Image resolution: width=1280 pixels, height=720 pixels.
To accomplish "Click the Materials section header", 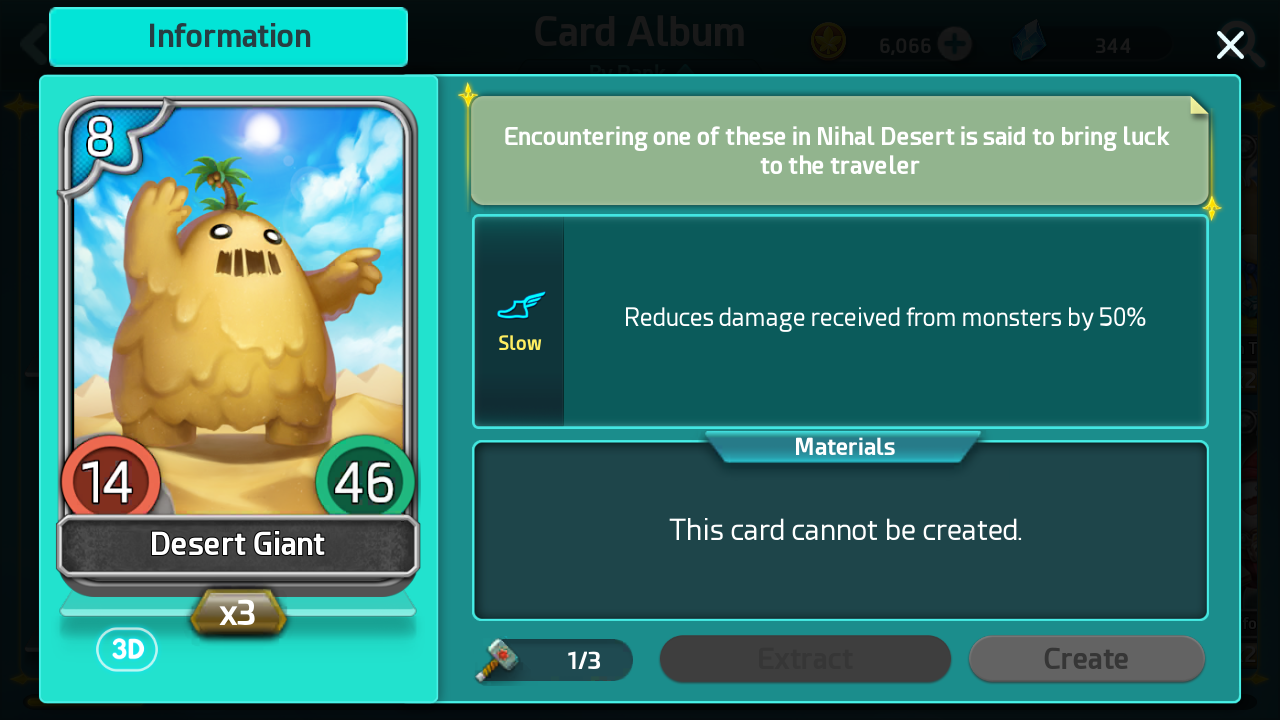I will pos(844,447).
